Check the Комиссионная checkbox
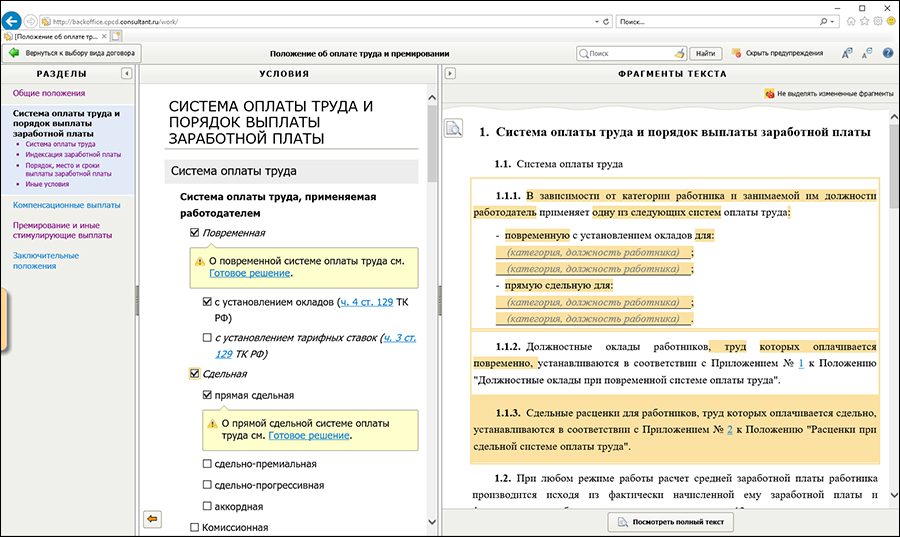 [195, 526]
